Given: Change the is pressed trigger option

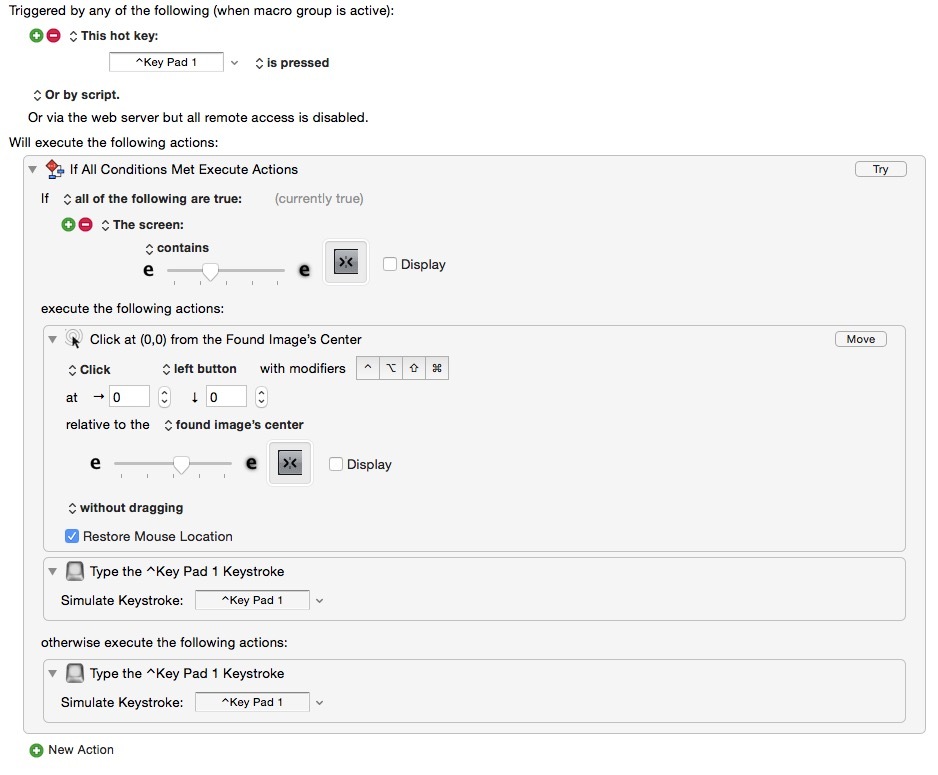Looking at the screenshot, I should 292,63.
